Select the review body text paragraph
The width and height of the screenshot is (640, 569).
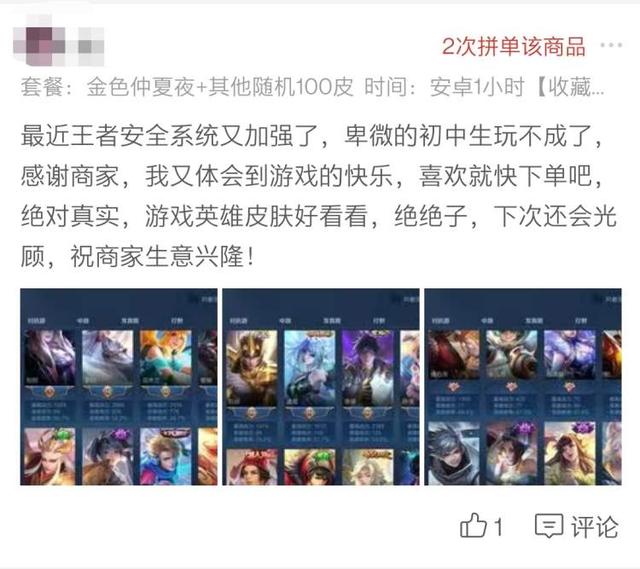pos(319,196)
